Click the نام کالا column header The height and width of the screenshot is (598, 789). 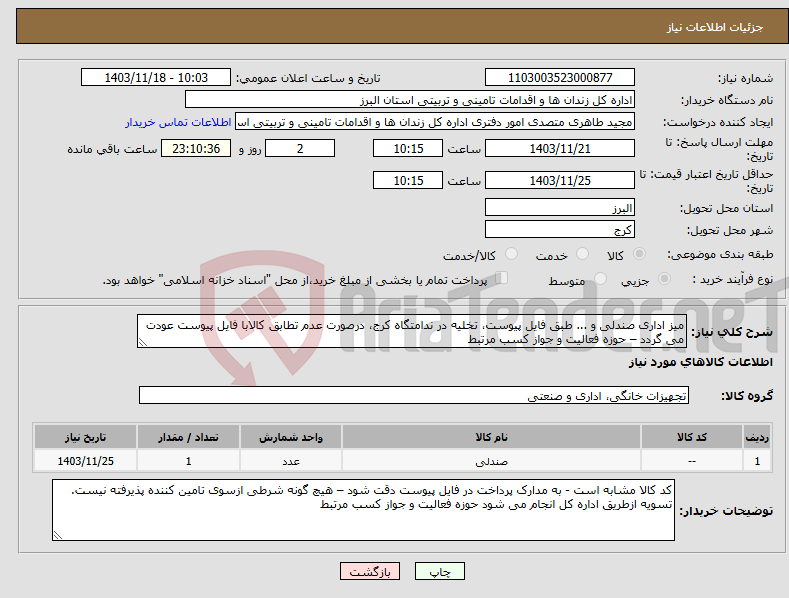[x=491, y=437]
